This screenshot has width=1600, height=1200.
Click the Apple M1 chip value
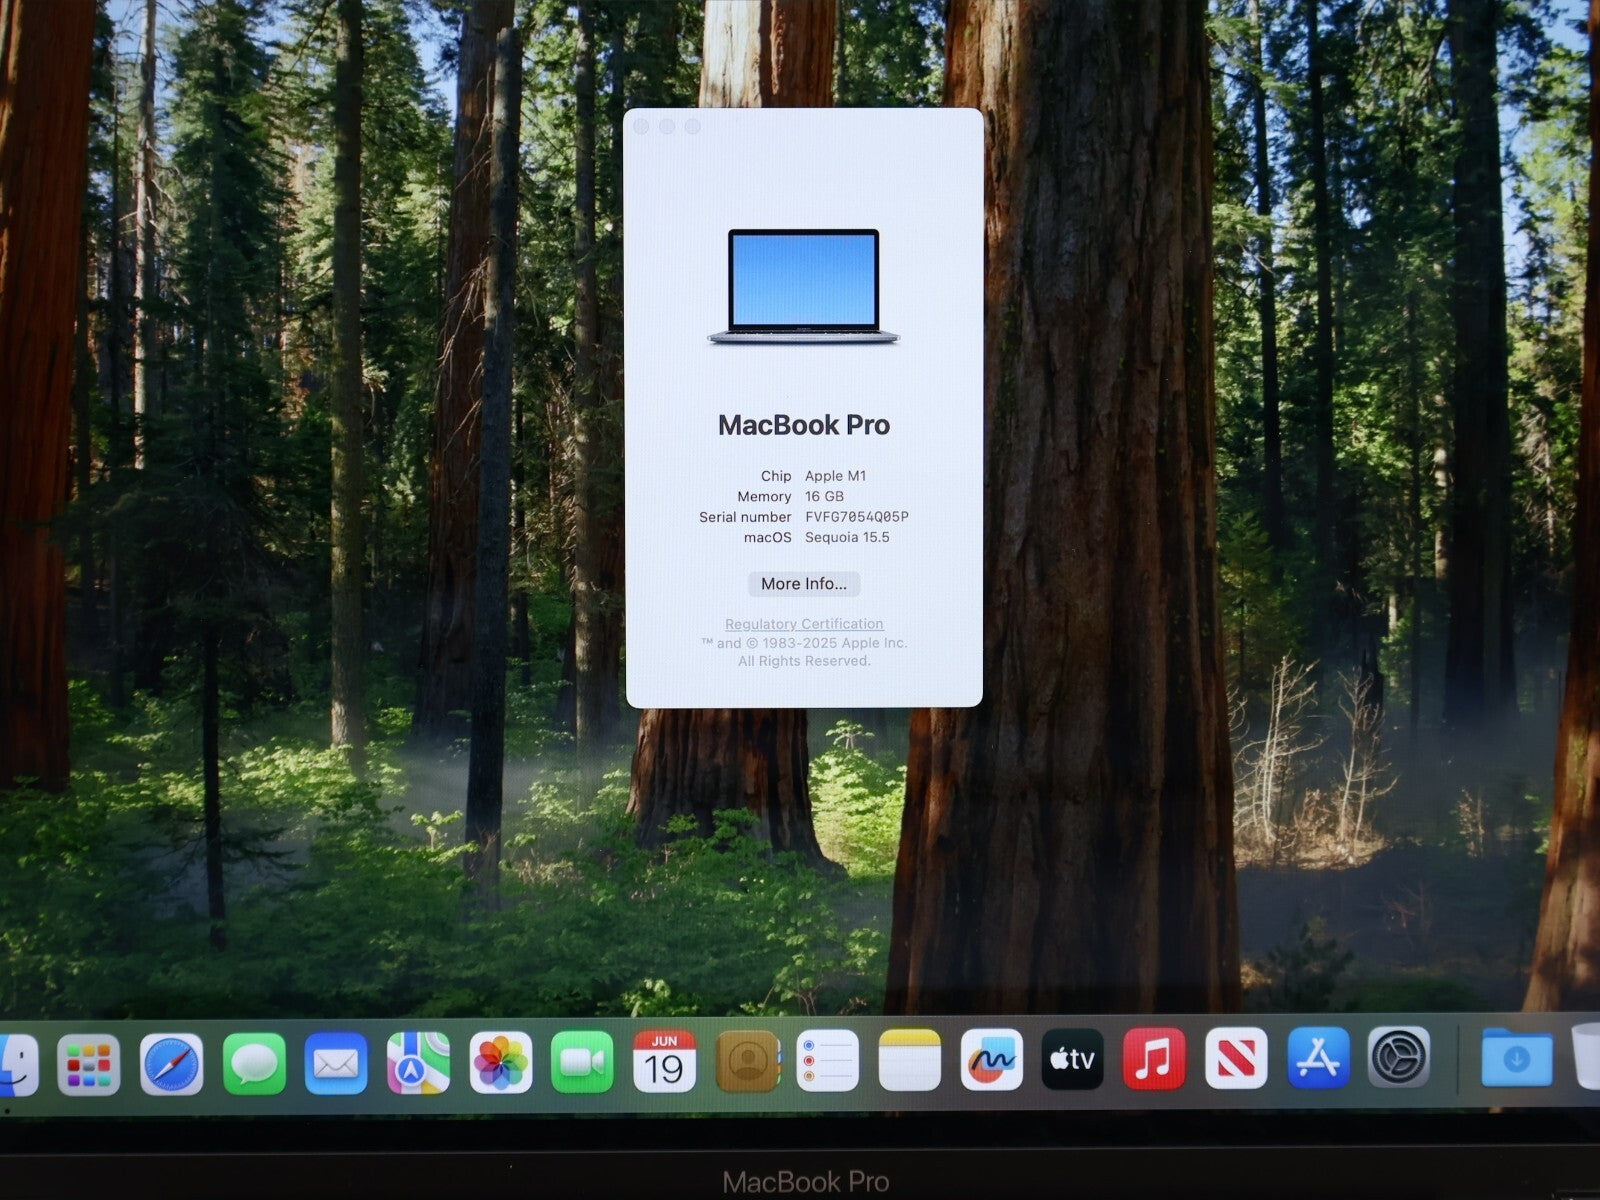(x=836, y=476)
